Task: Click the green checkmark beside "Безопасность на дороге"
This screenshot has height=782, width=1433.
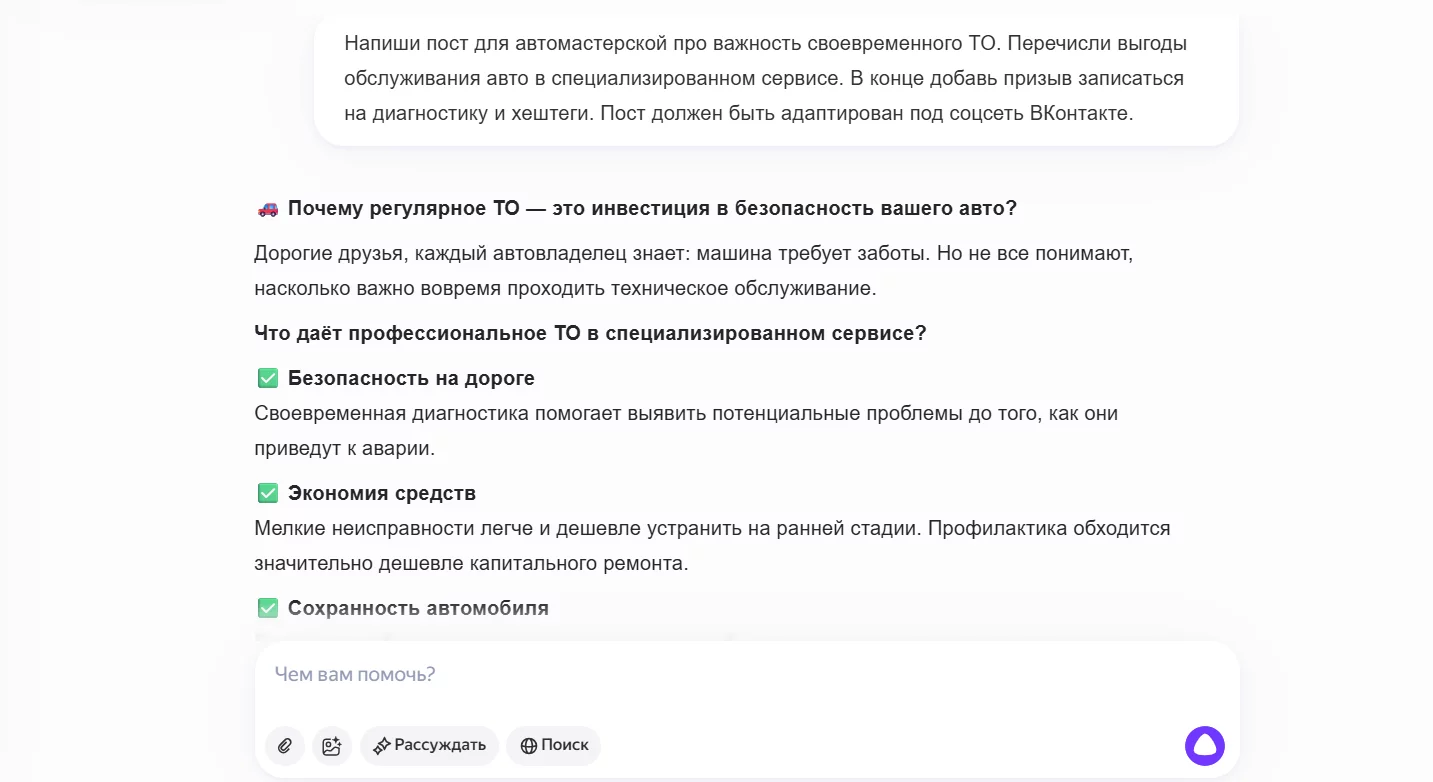Action: 267,378
